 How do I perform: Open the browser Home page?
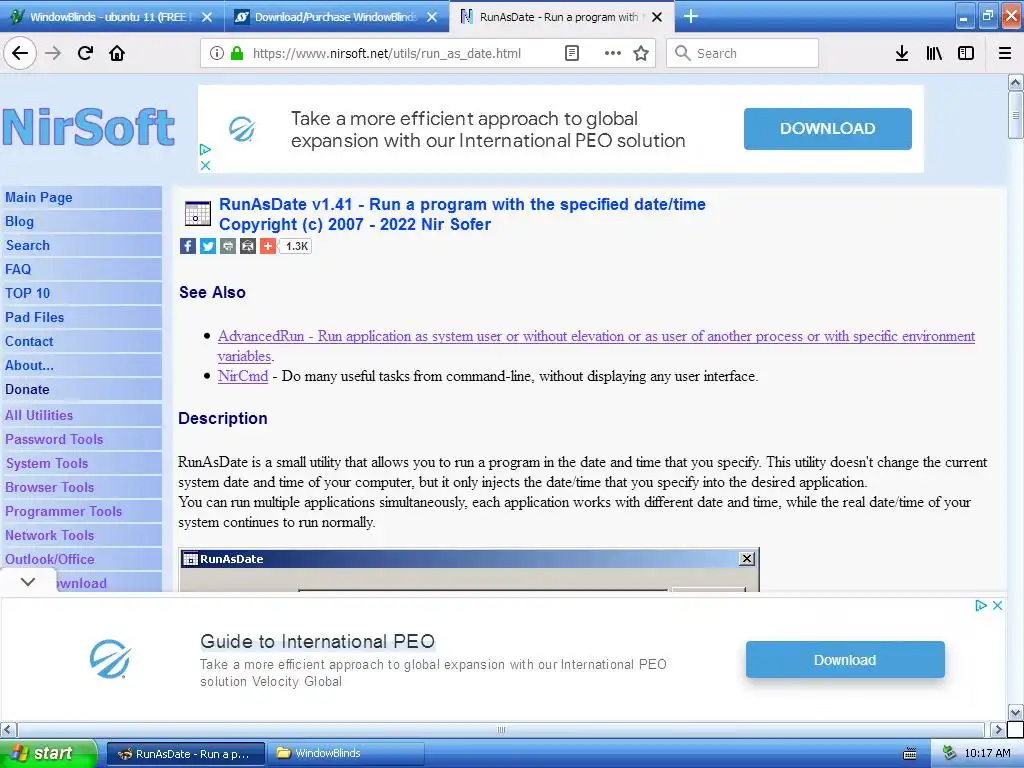click(x=117, y=53)
